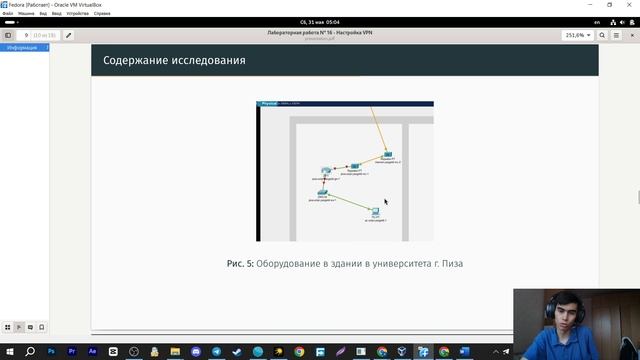Open the CapCut icon in taskbar
This screenshot has height=360, width=640.
pyautogui.click(x=113, y=351)
